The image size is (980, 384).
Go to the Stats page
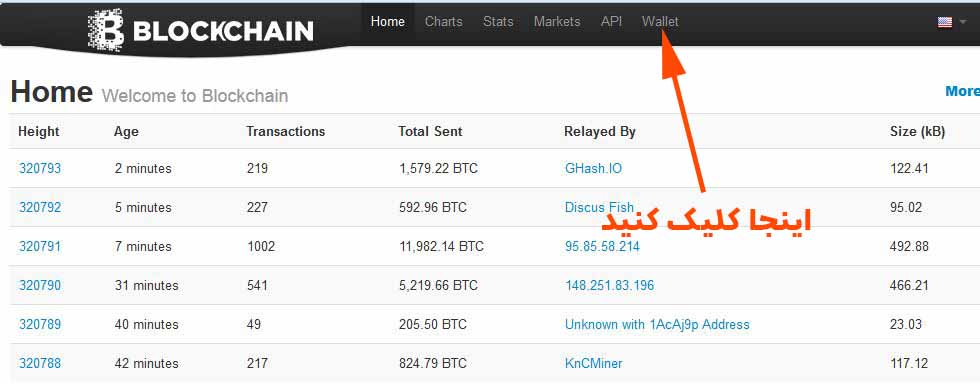click(x=498, y=21)
